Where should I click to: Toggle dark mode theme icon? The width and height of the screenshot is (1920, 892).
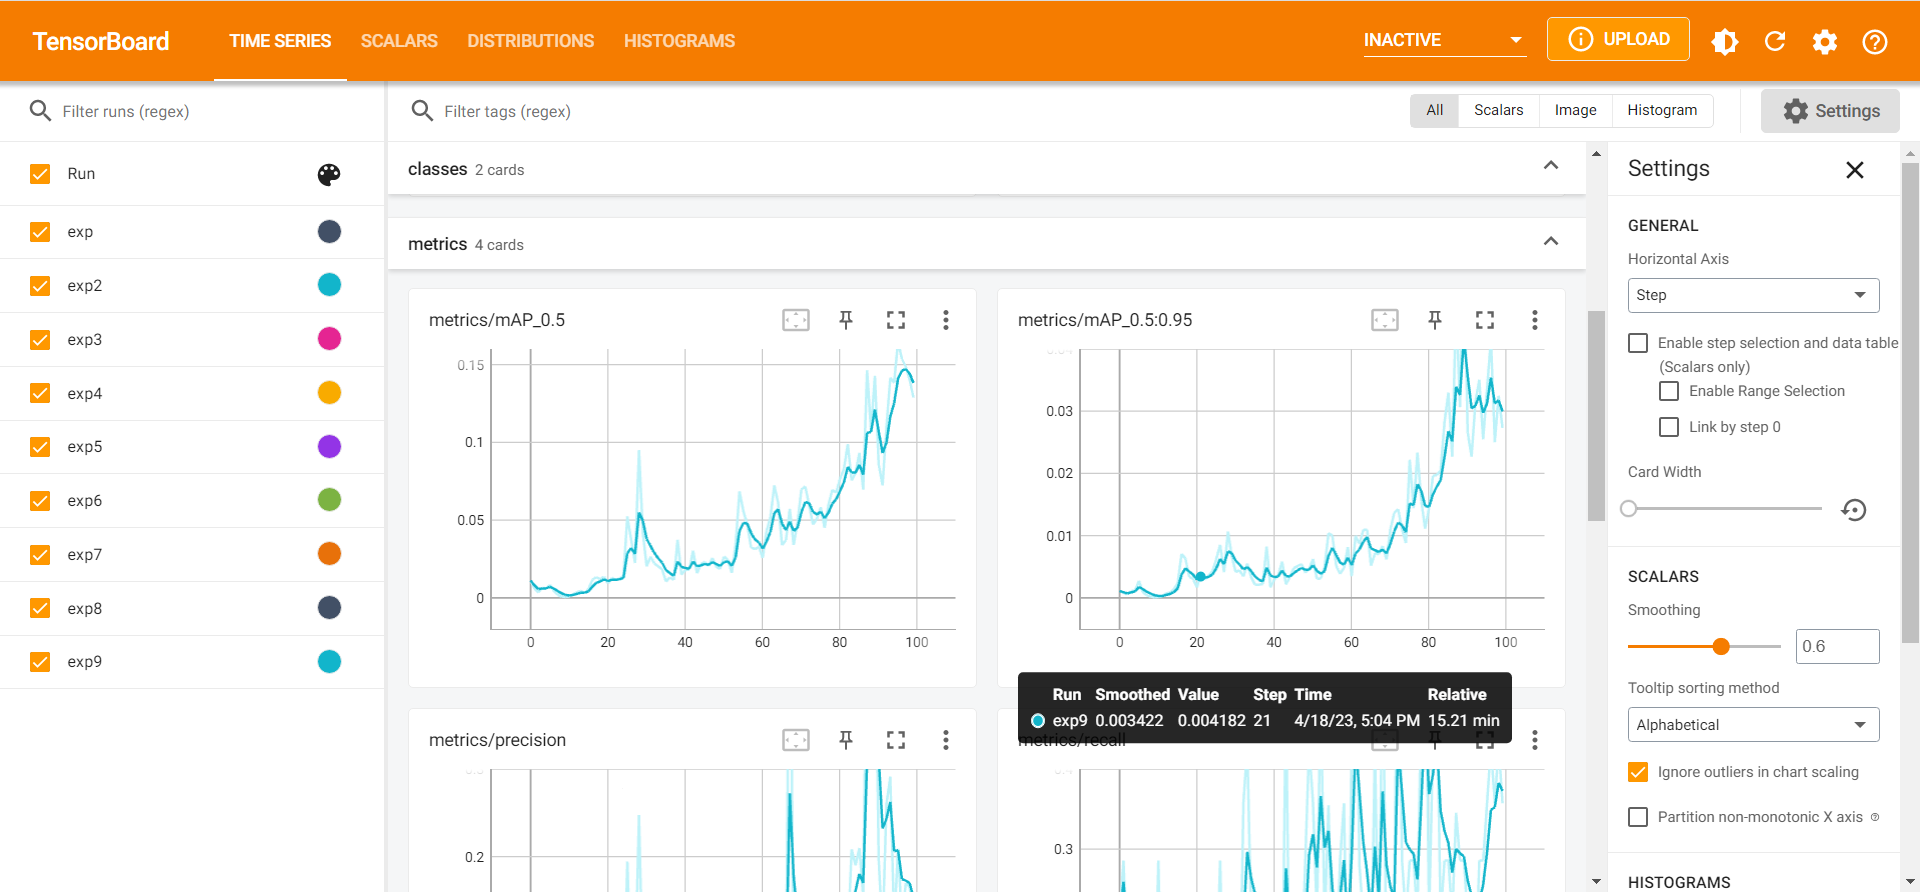[x=1725, y=41]
